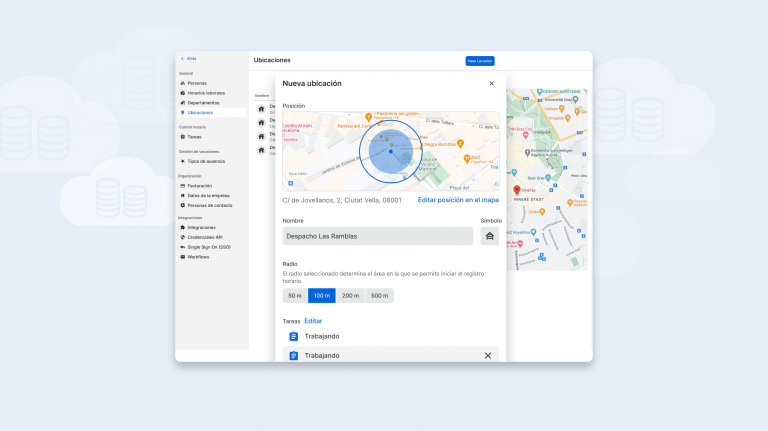
Task: Click the address C/ de Jovellanos text
Action: pos(342,200)
